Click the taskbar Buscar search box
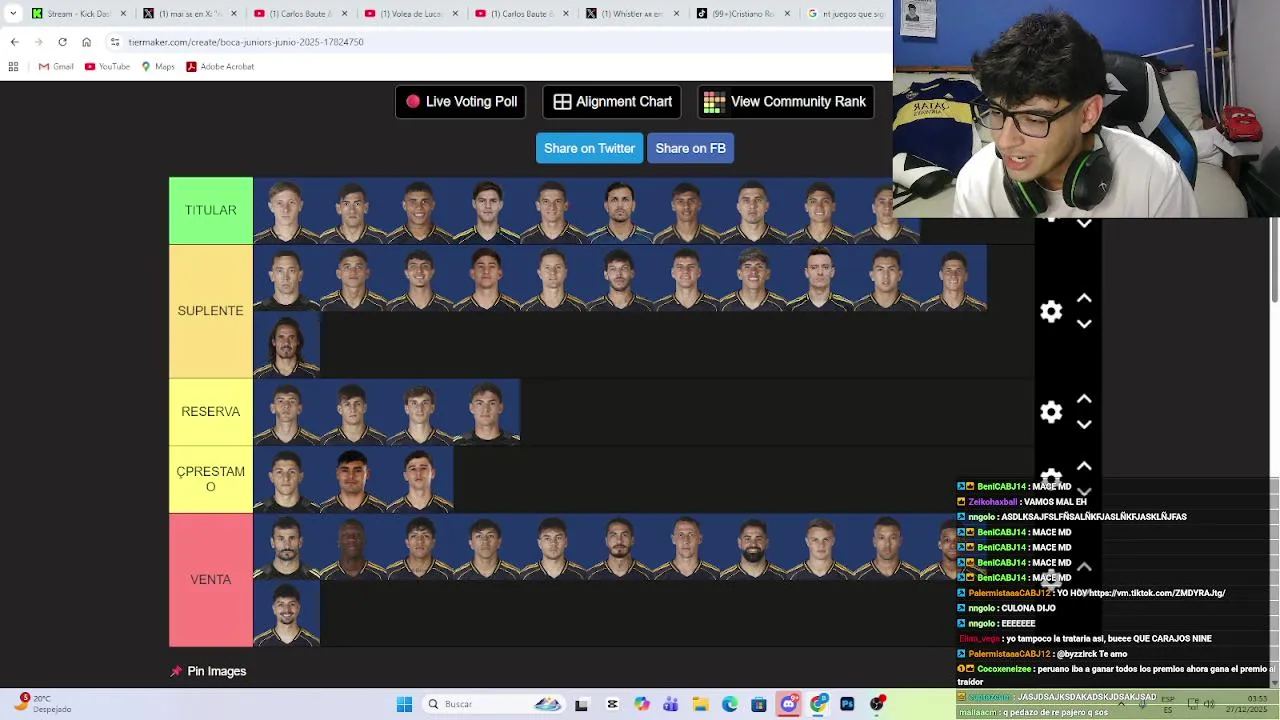This screenshot has height=720, width=1280. pos(494,704)
